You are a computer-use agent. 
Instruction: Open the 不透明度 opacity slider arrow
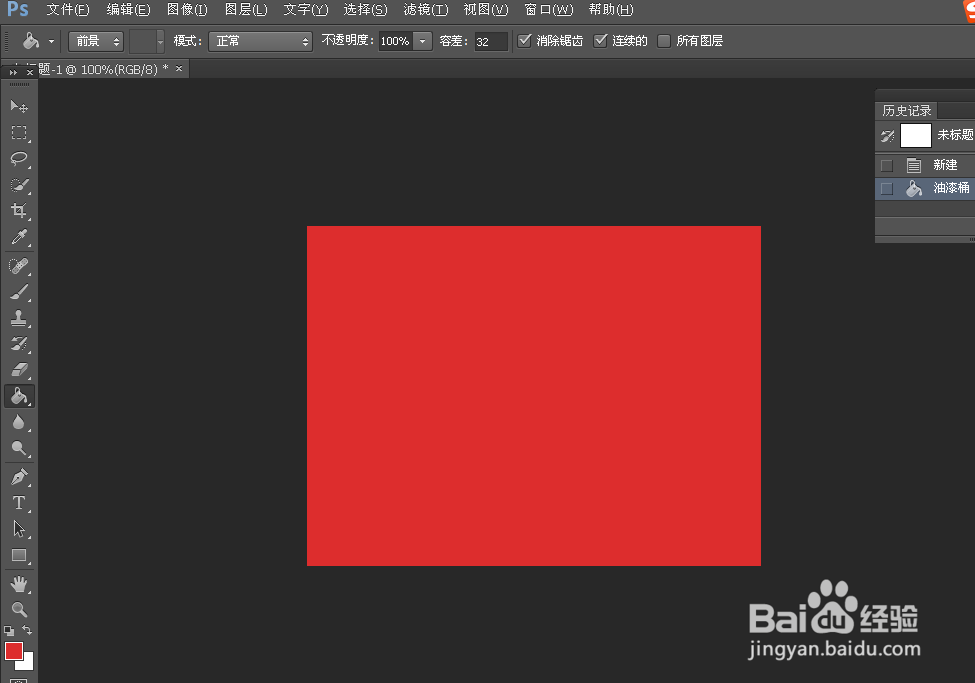(x=423, y=42)
